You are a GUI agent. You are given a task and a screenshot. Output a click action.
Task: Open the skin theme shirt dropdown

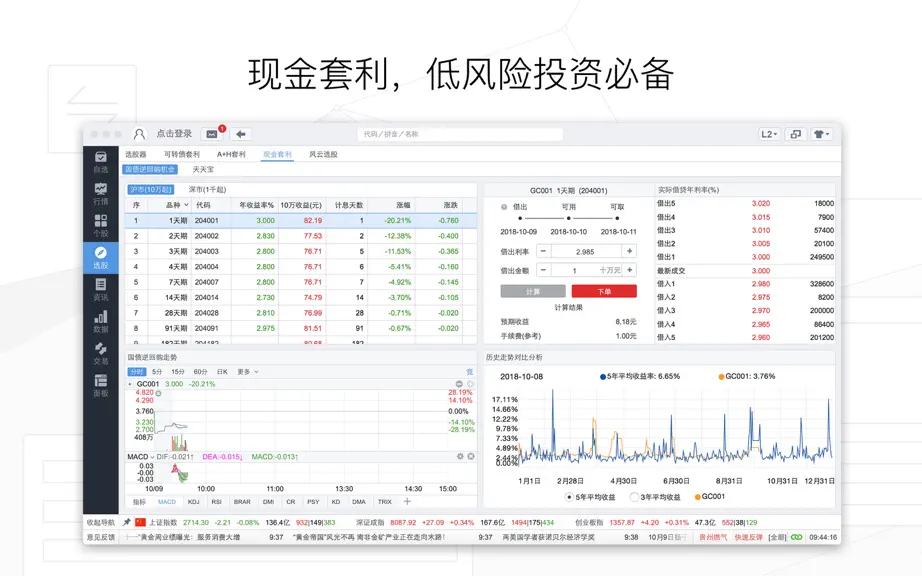pos(821,134)
